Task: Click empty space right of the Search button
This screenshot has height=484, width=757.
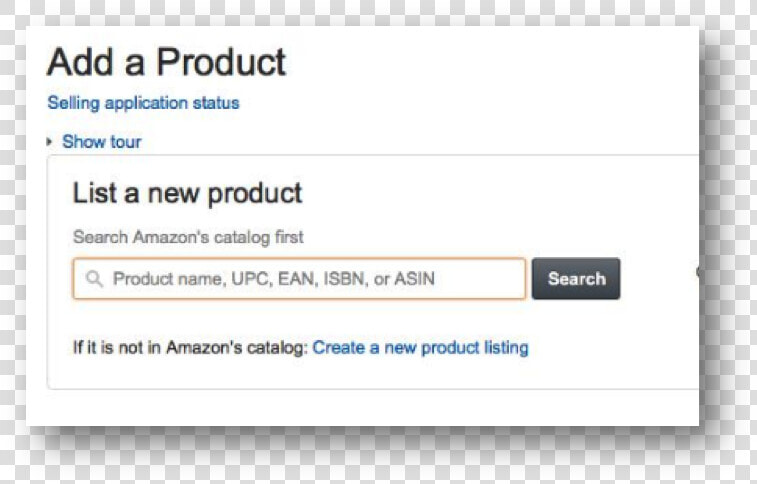Action: tap(657, 278)
